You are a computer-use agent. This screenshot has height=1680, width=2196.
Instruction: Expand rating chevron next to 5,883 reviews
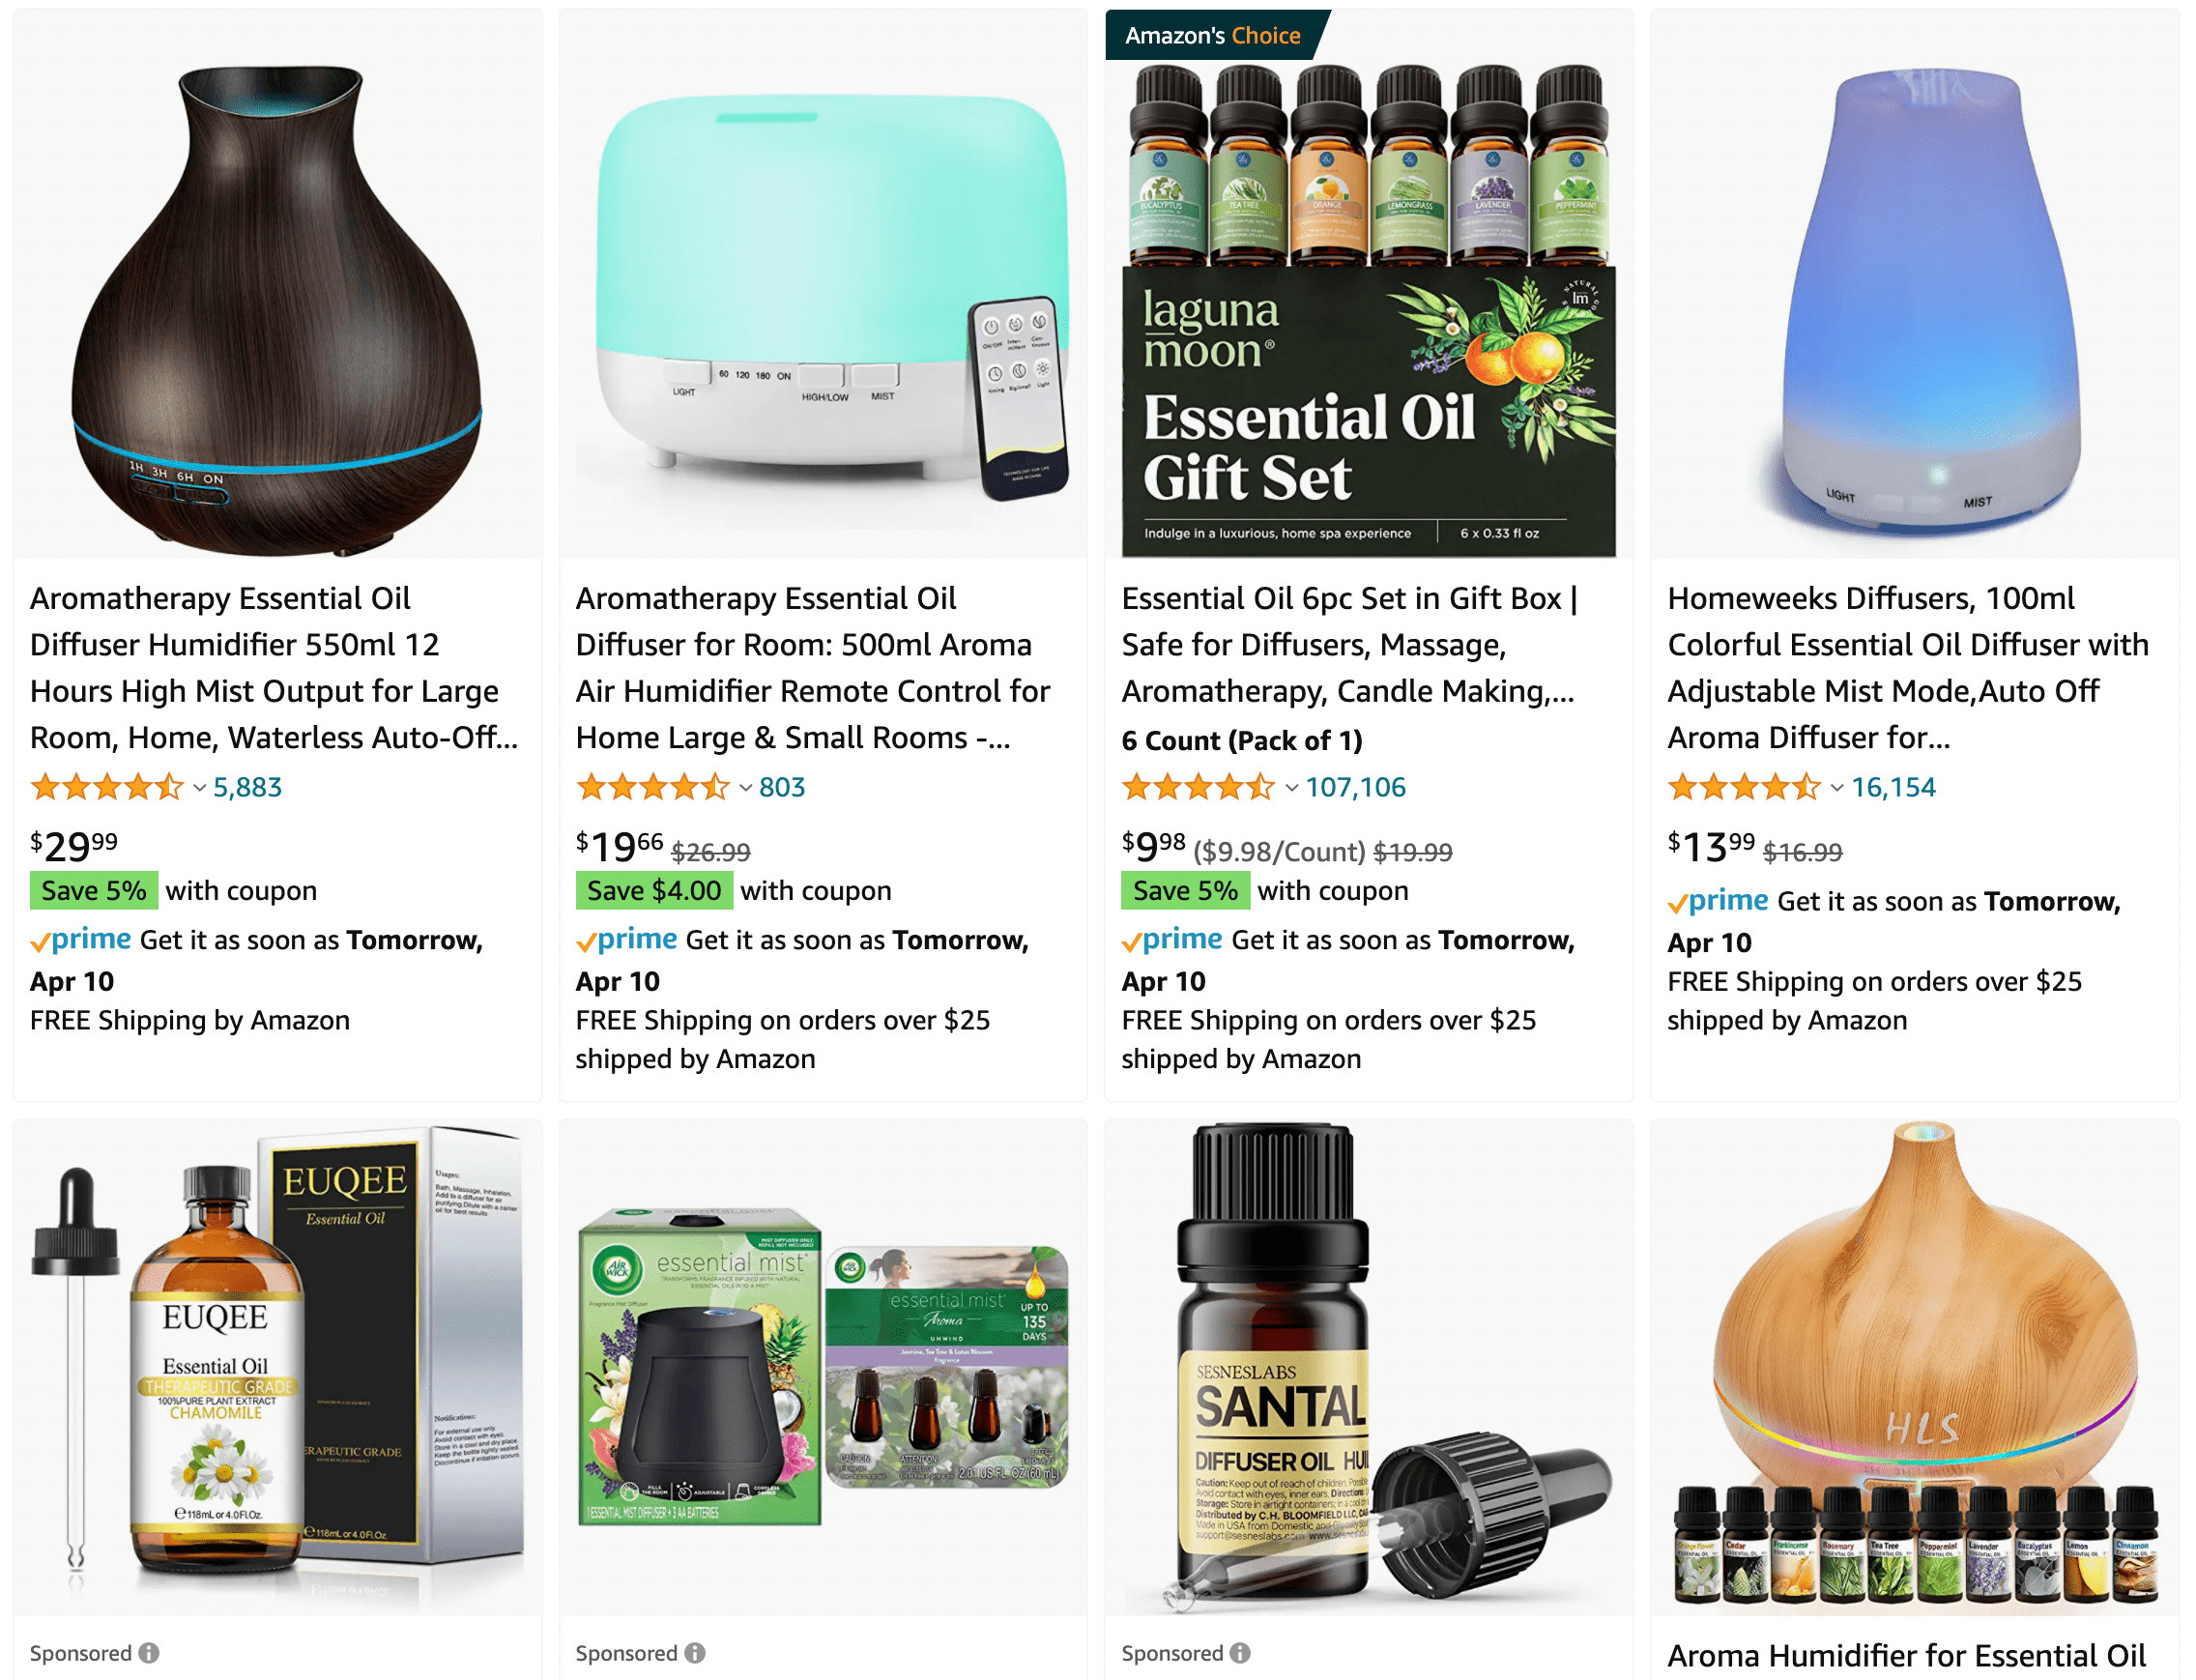[200, 789]
